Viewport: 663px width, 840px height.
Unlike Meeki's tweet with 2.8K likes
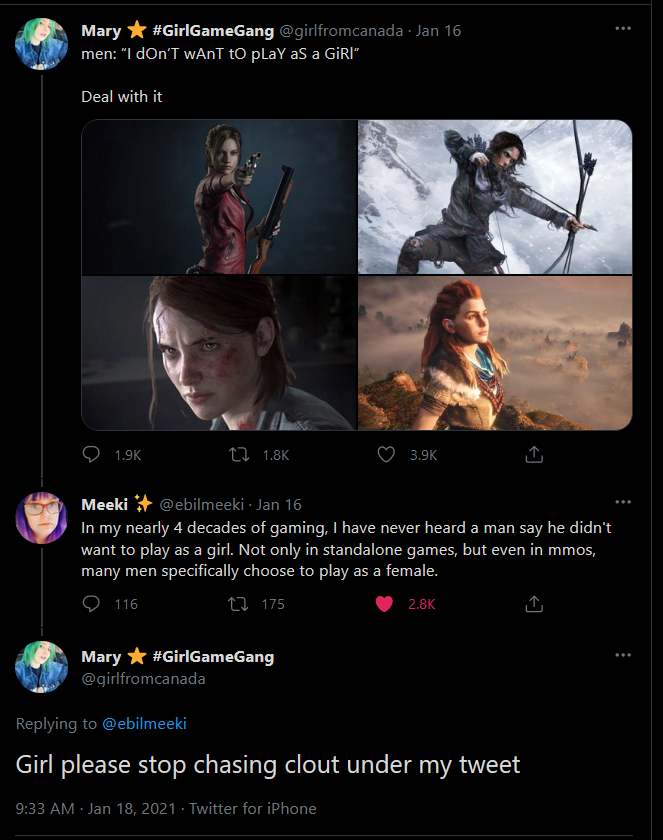pos(385,604)
